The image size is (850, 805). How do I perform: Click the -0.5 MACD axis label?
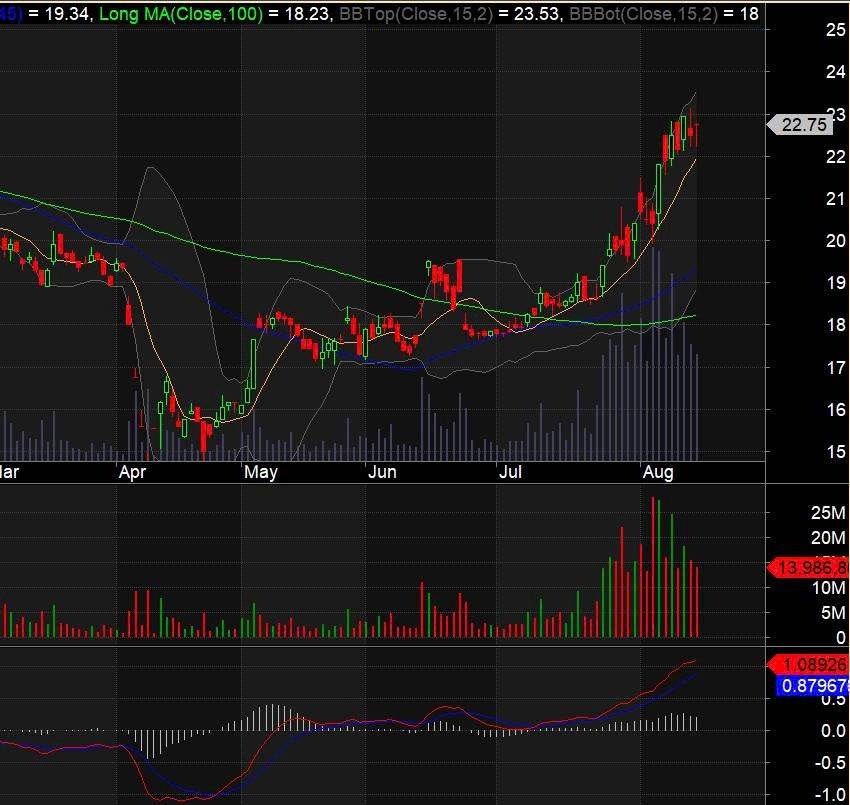(x=830, y=763)
